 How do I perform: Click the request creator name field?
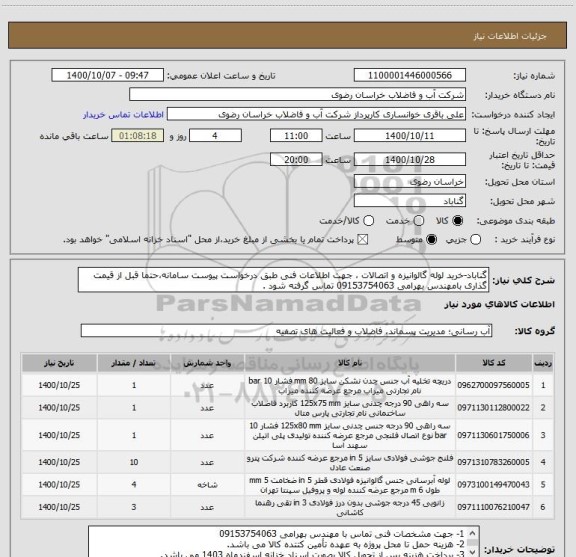(316, 114)
